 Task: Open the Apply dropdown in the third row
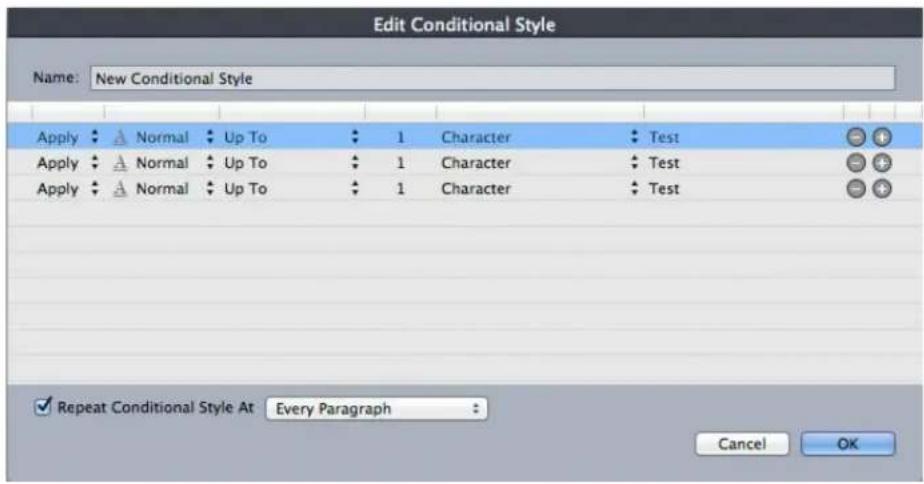(68, 189)
